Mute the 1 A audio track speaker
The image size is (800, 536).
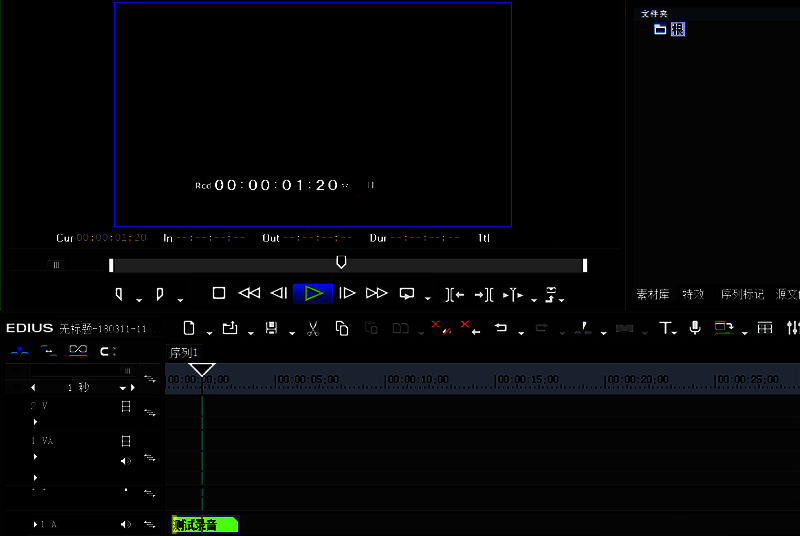[126, 524]
